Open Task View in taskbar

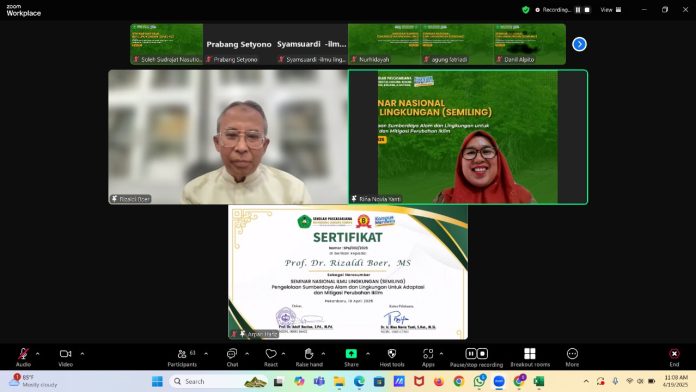(278, 381)
